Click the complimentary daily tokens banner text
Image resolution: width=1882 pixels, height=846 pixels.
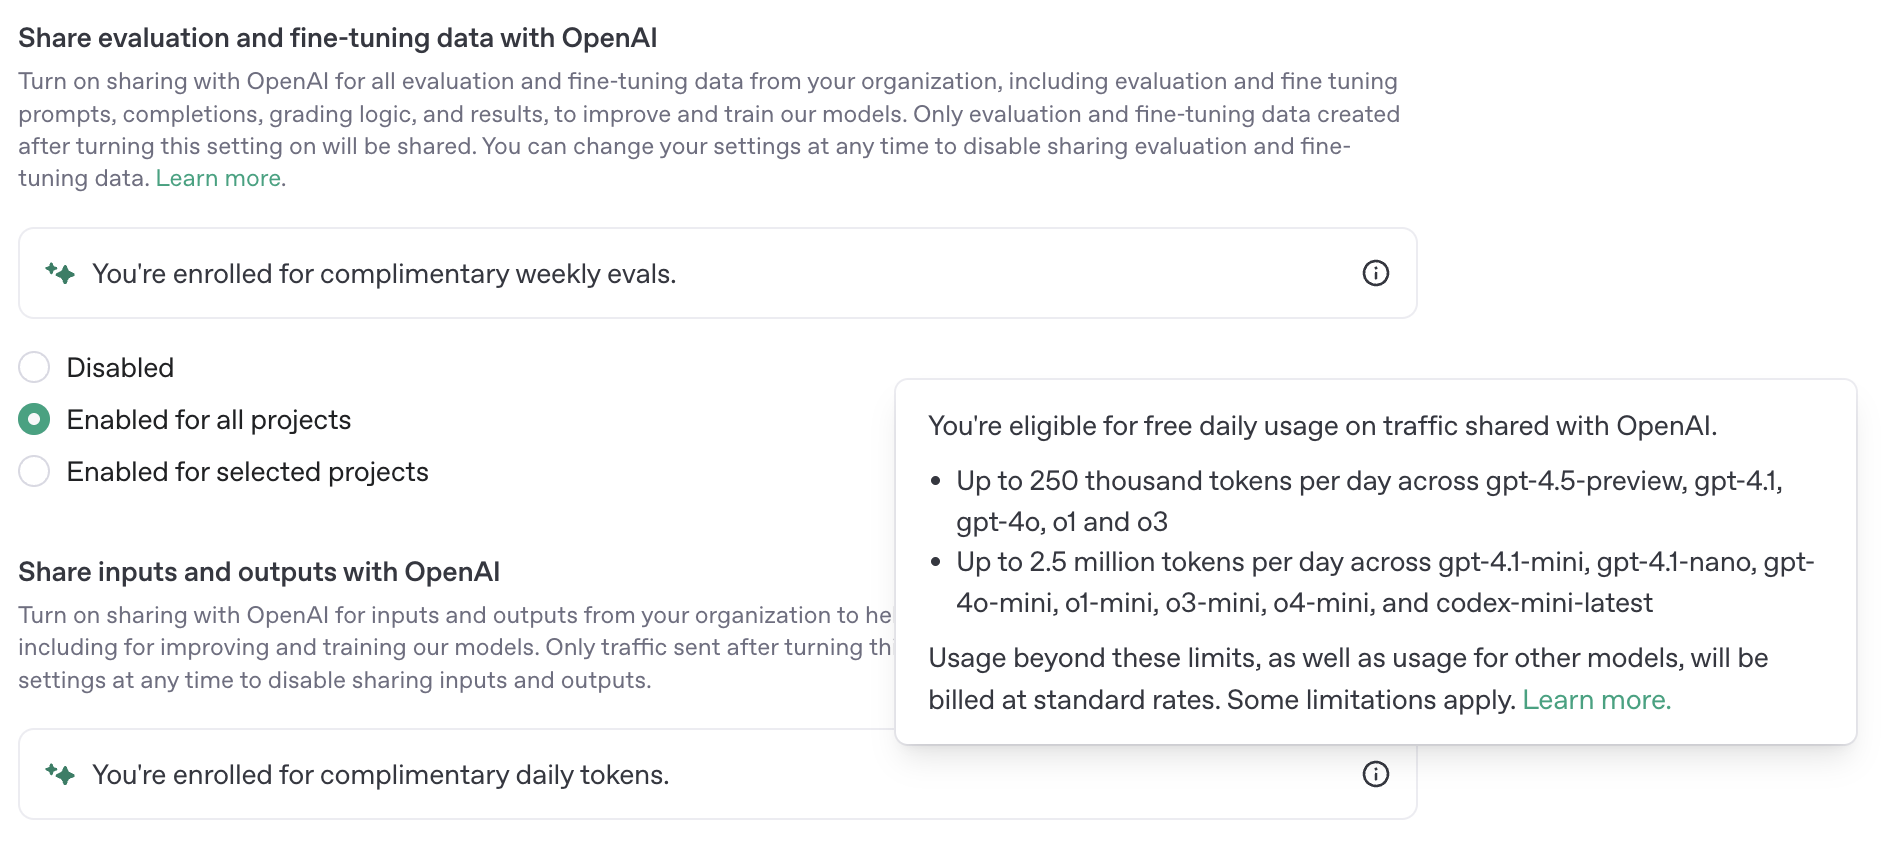pyautogui.click(x=380, y=775)
